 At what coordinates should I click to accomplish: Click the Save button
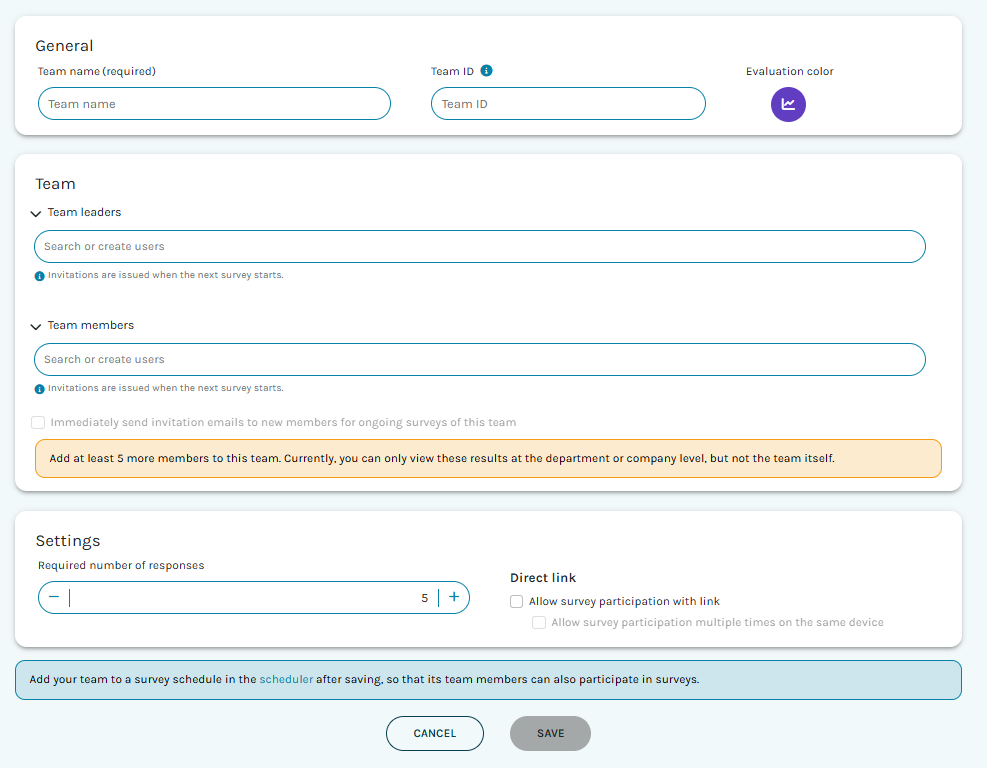[x=550, y=733]
